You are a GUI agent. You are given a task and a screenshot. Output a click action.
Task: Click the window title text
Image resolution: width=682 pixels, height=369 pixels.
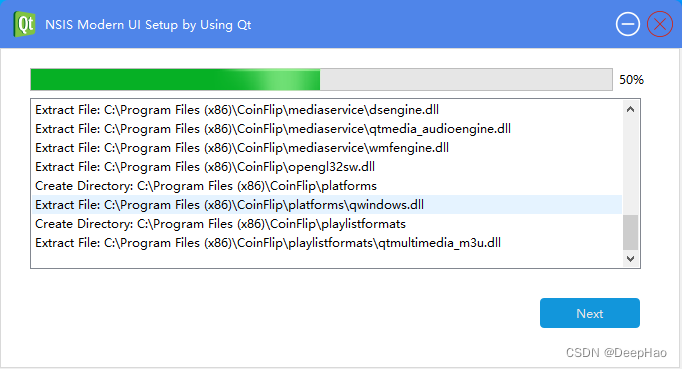point(148,25)
